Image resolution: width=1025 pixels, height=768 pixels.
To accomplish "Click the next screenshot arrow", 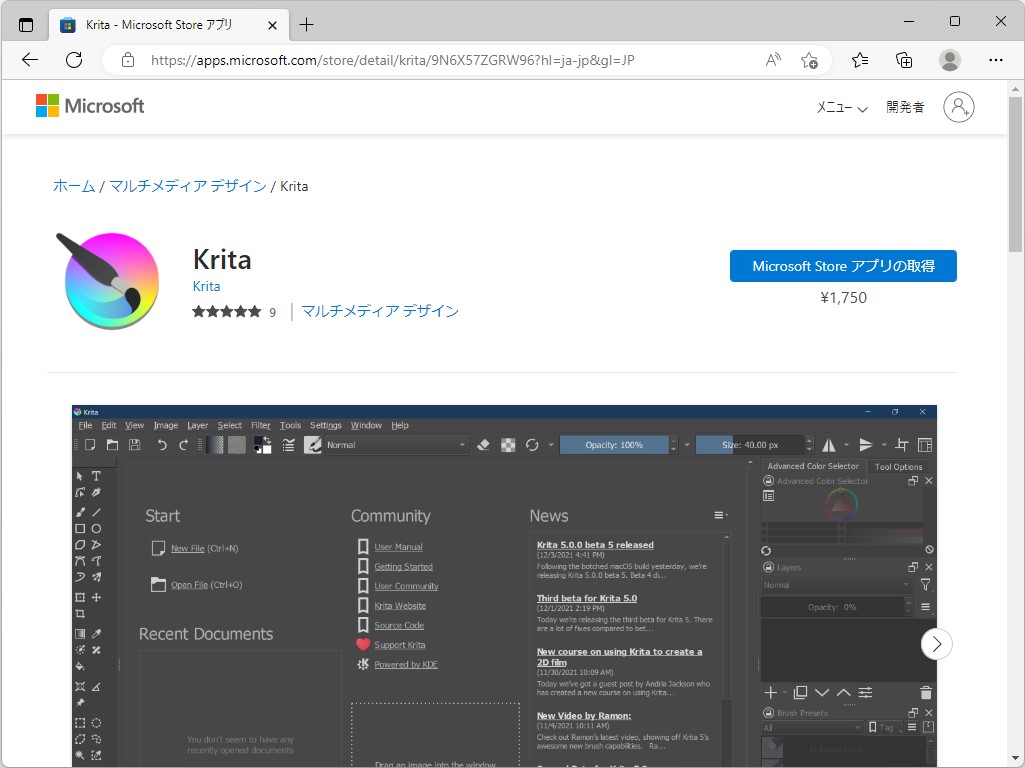I will click(936, 644).
